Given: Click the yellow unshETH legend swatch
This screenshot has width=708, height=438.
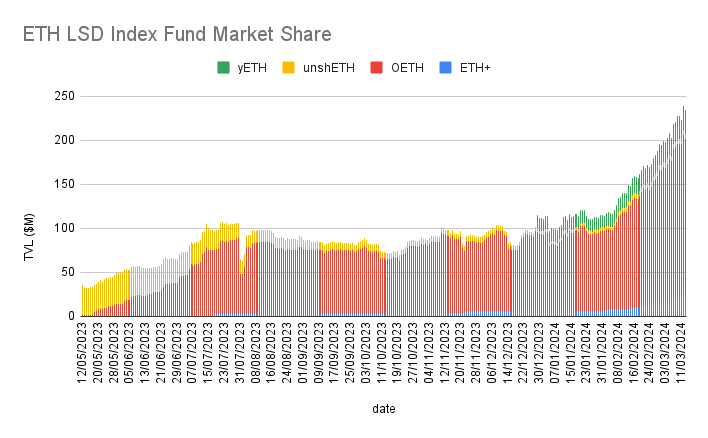Looking at the screenshot, I should pyautogui.click(x=287, y=68).
